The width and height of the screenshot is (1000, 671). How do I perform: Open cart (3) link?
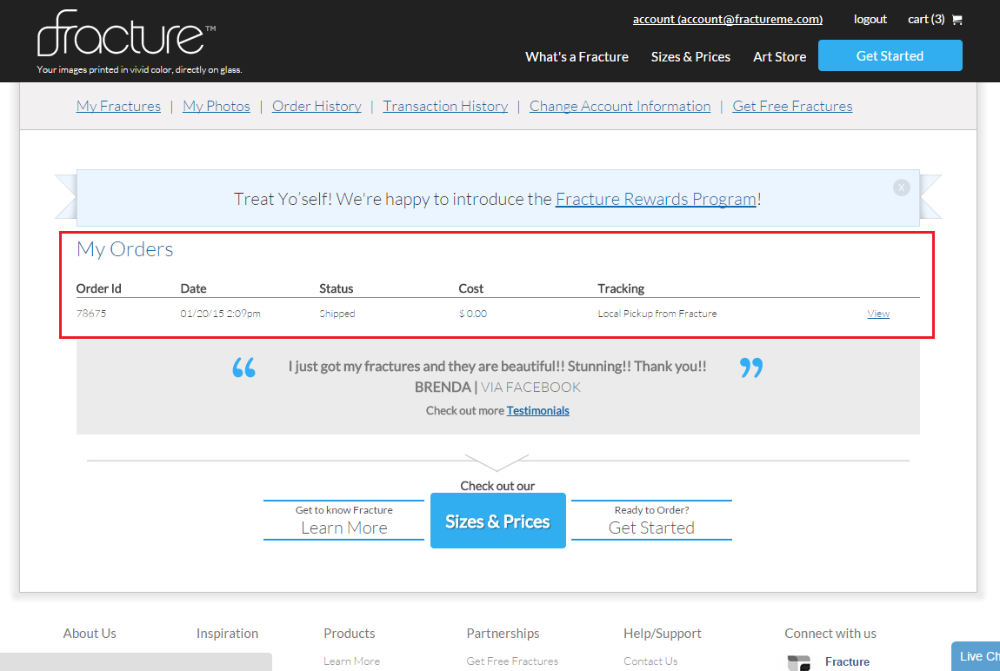(926, 19)
